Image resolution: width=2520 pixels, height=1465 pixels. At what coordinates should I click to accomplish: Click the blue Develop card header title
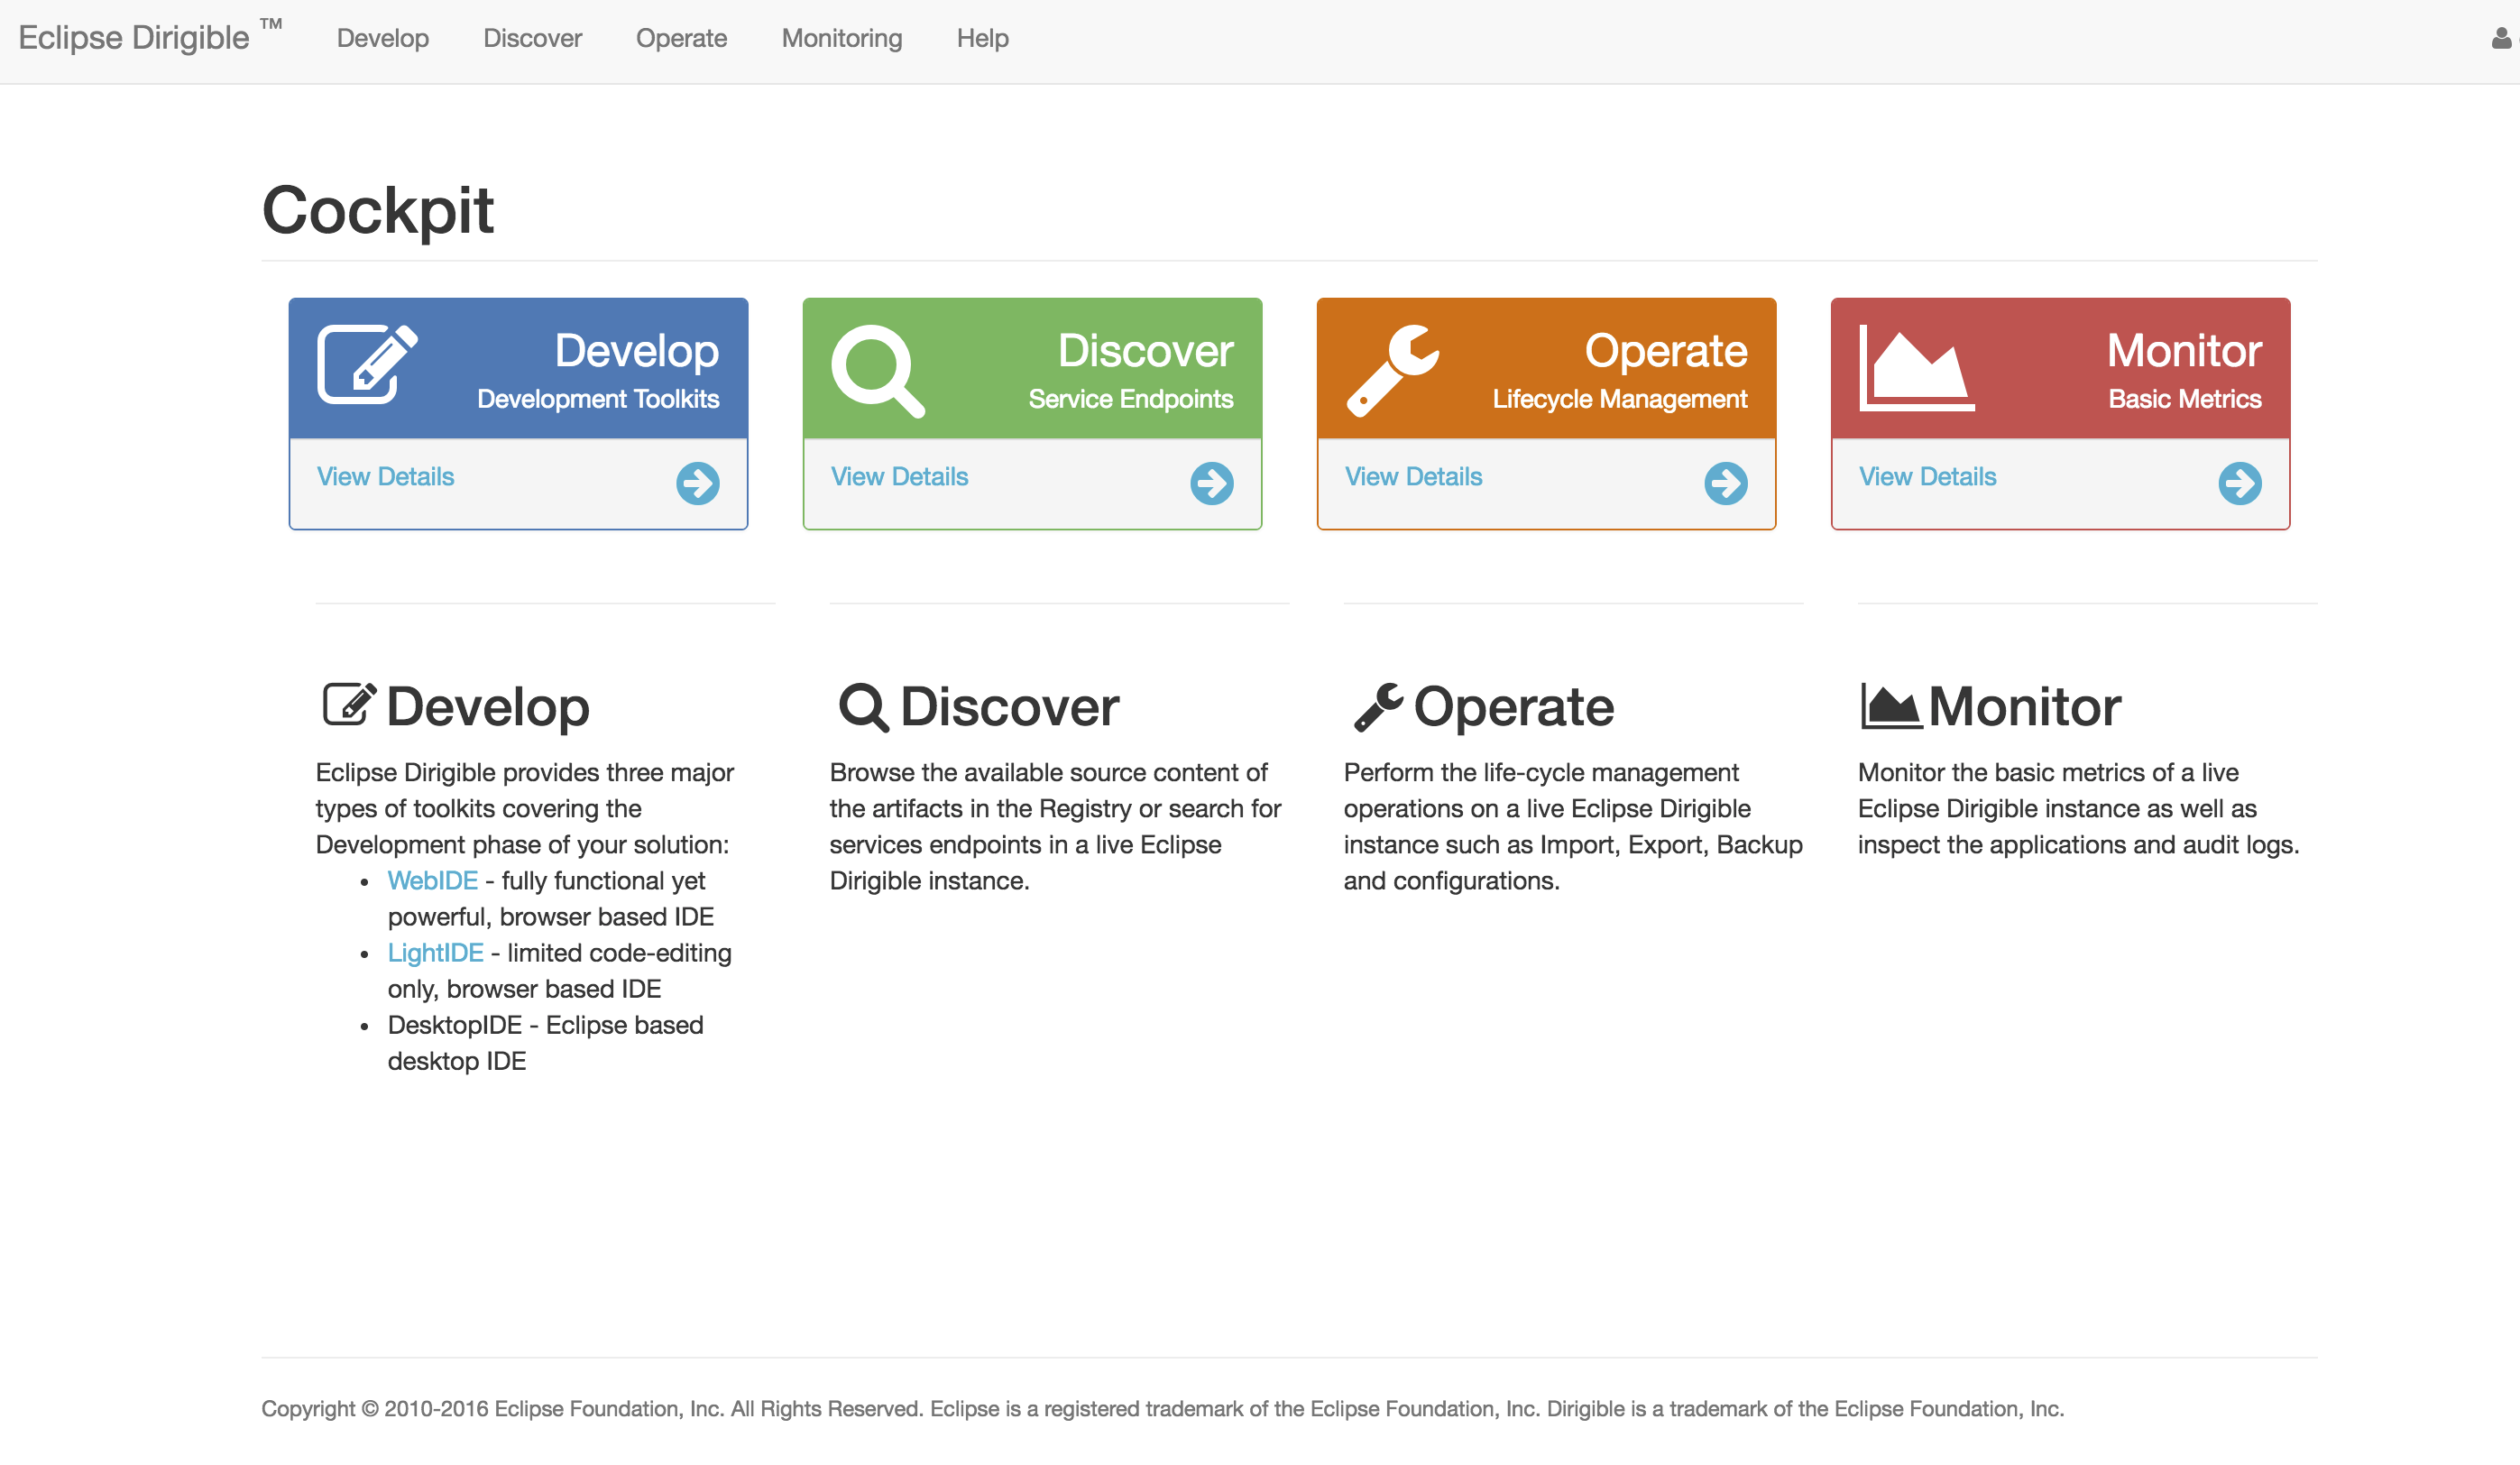tap(637, 350)
